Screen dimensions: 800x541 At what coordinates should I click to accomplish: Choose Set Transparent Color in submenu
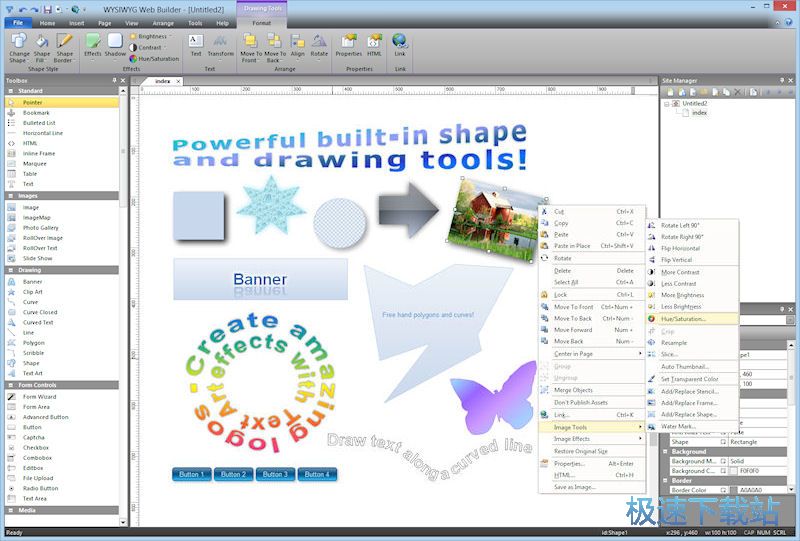tap(692, 379)
